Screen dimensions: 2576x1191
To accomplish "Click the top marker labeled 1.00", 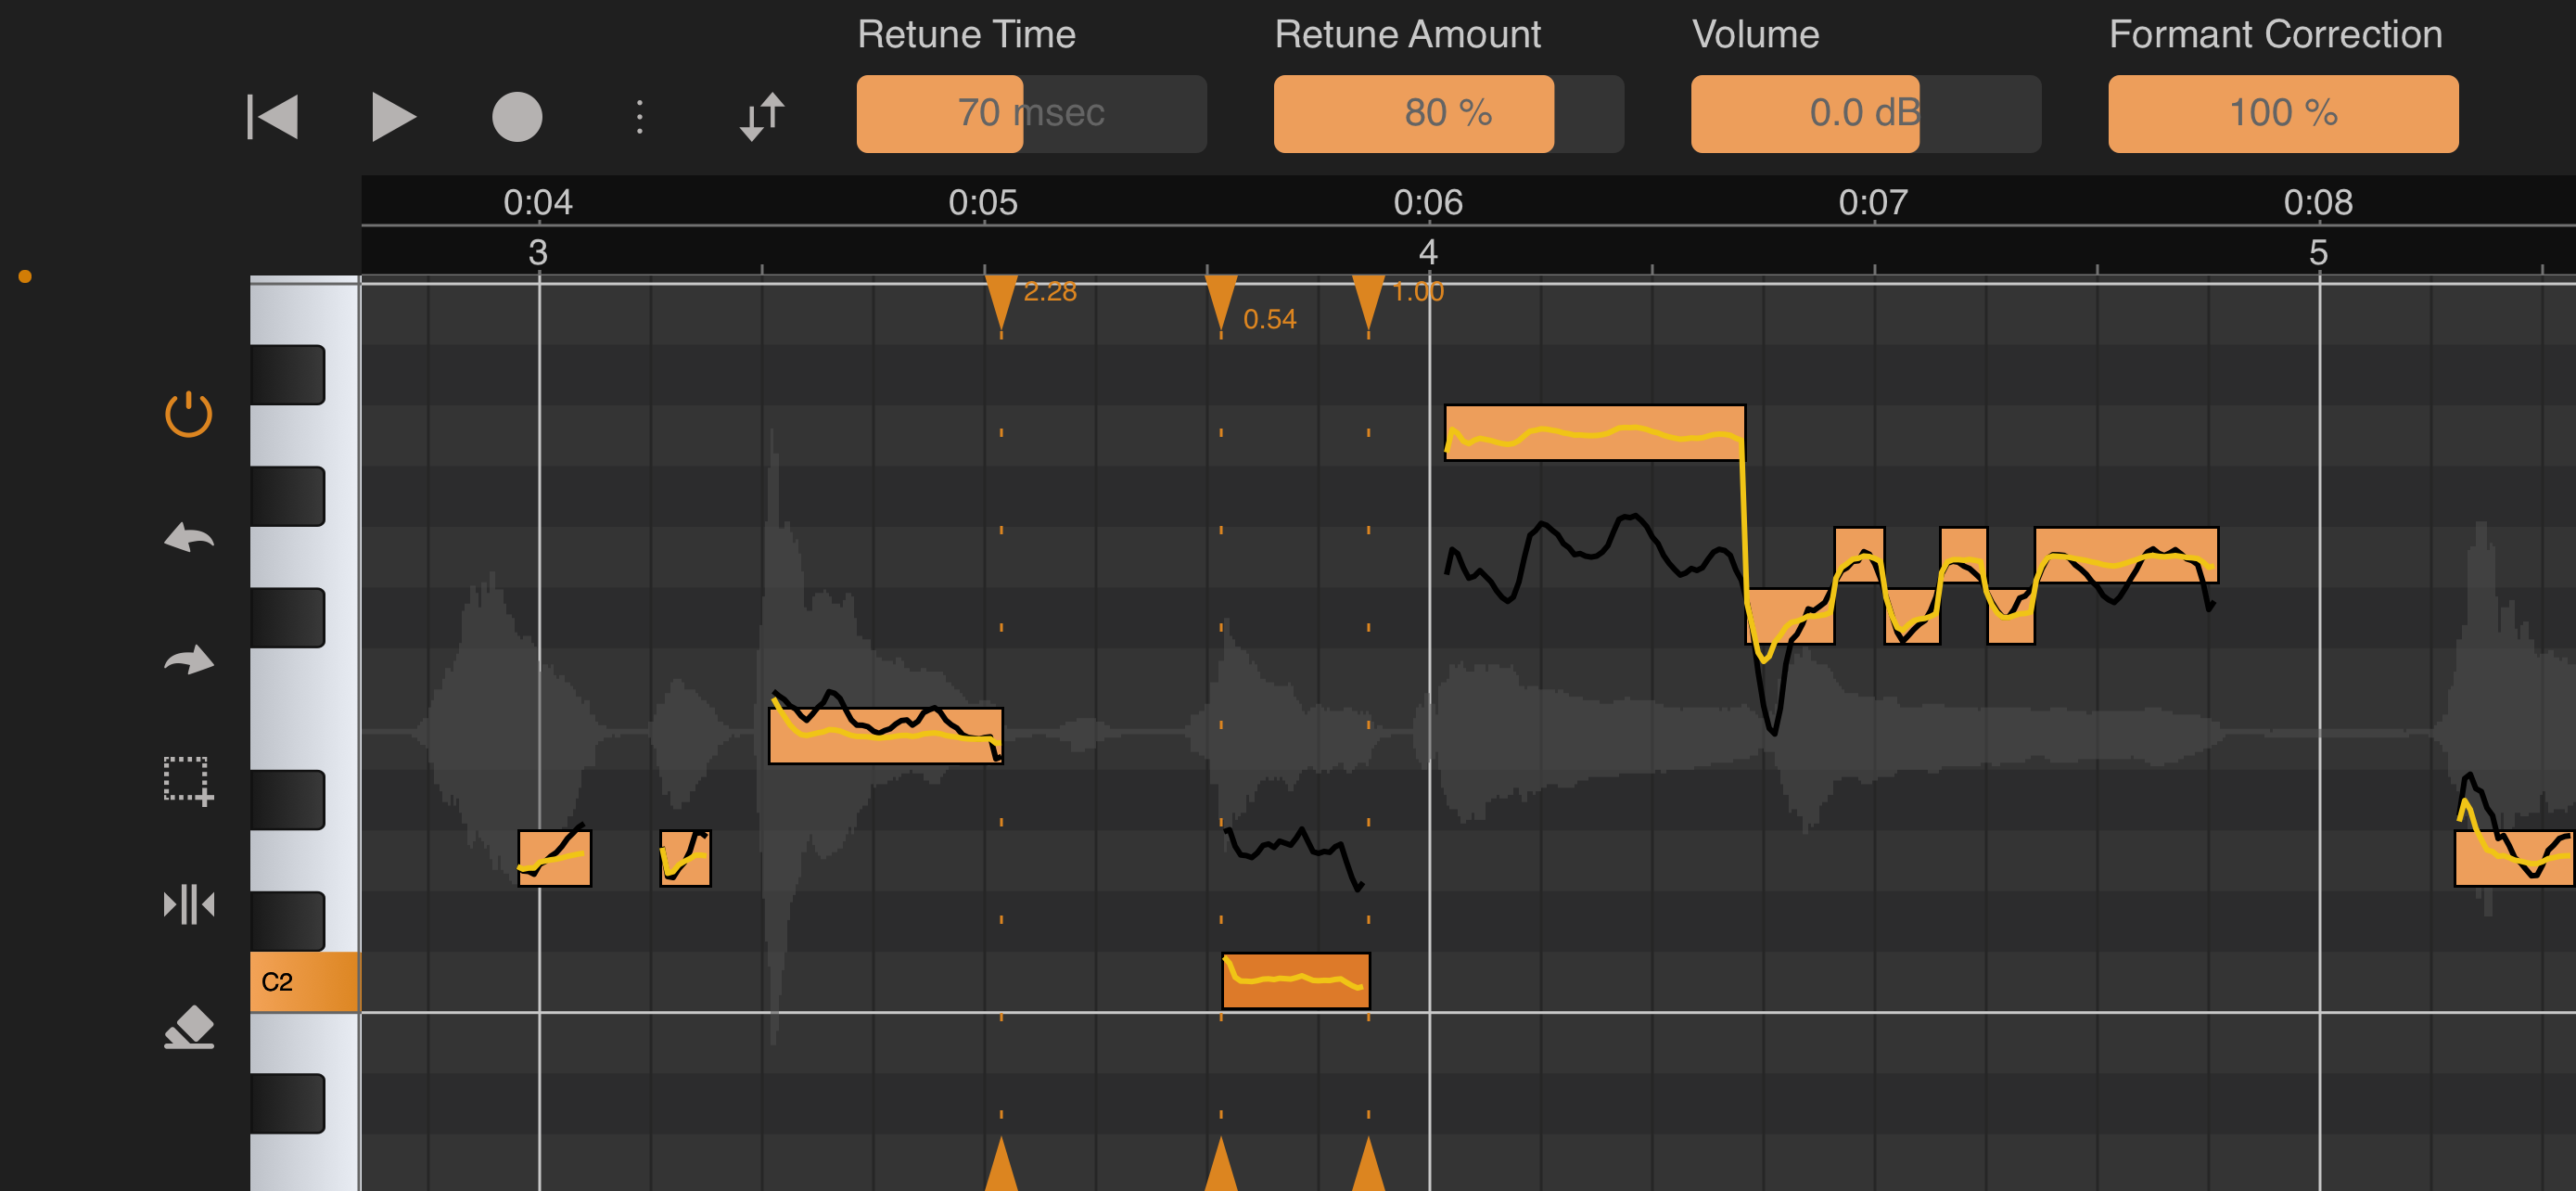I will tap(1368, 302).
